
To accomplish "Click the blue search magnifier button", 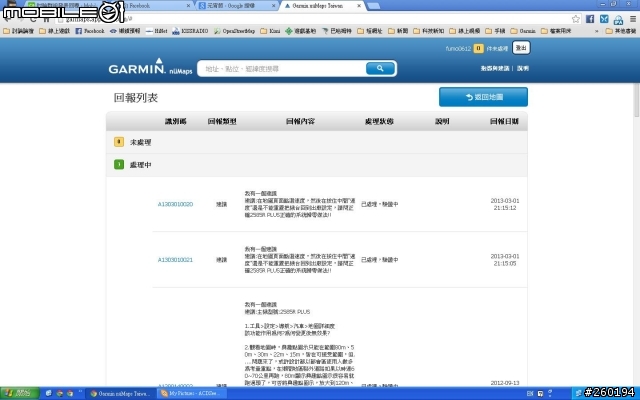I will [380, 69].
